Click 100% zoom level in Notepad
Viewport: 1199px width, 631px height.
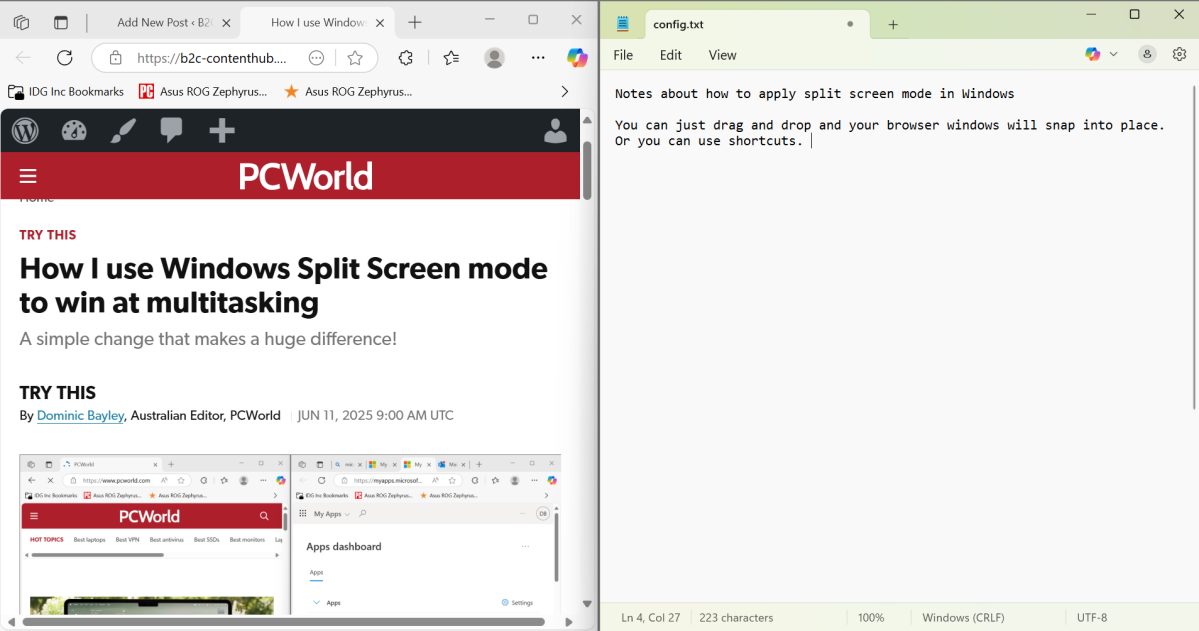click(871, 617)
